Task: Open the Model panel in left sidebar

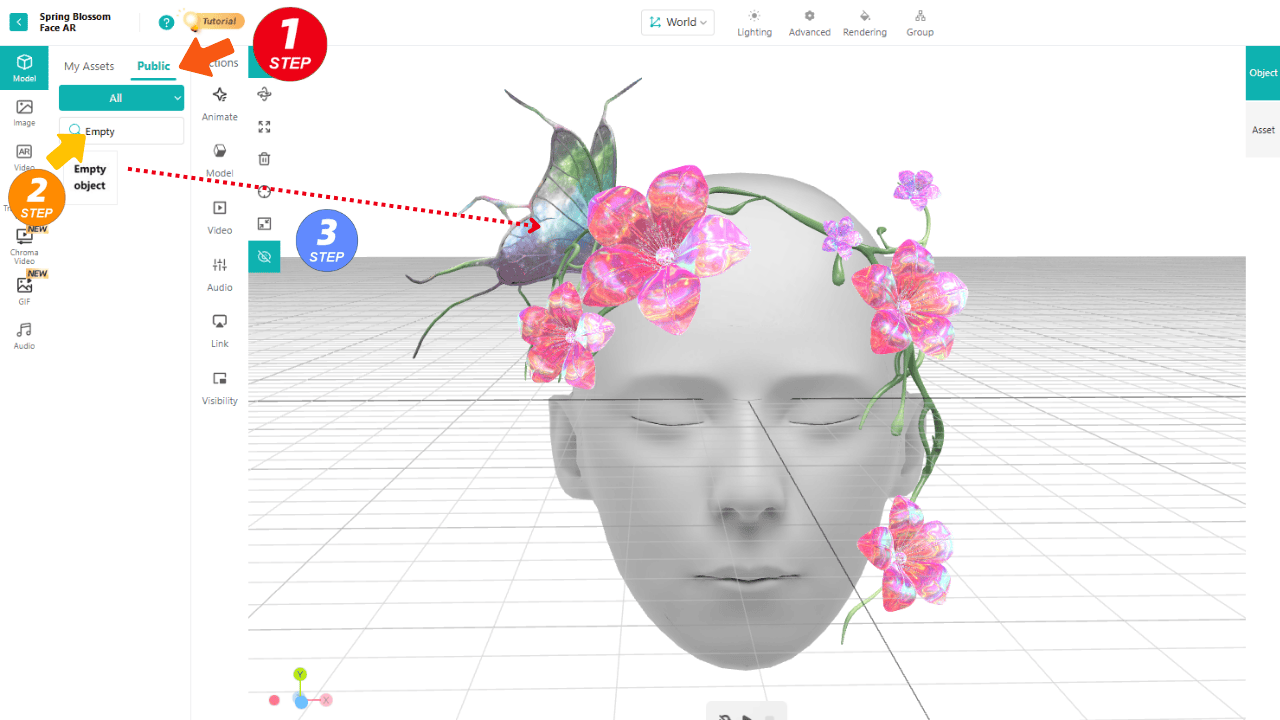Action: pyautogui.click(x=23, y=68)
